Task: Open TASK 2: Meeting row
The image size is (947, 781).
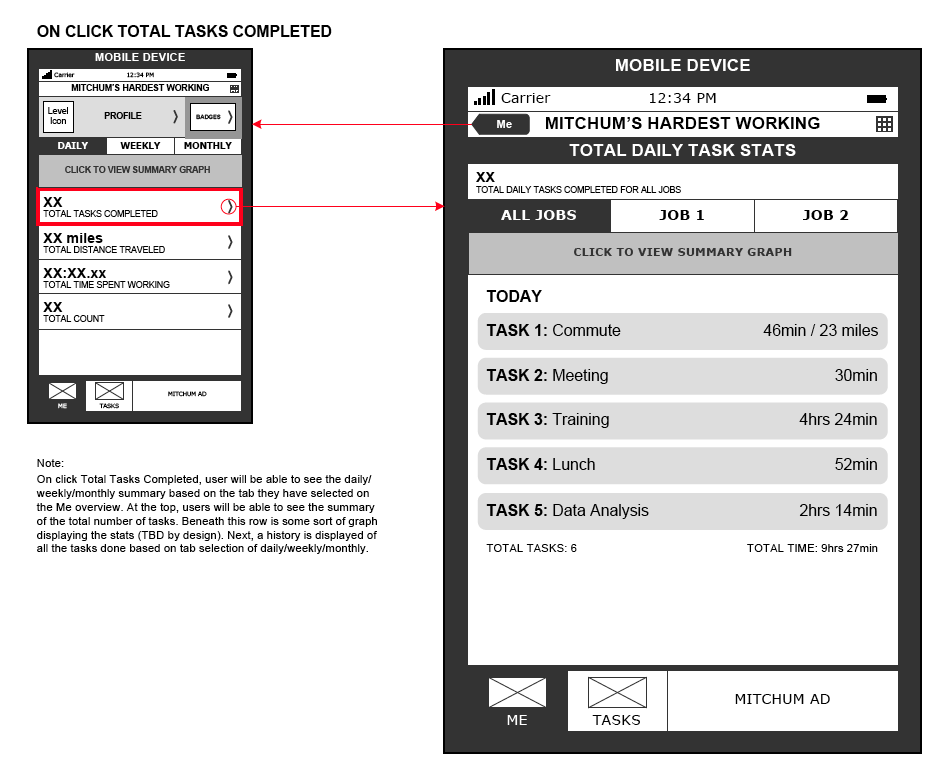Action: click(x=682, y=376)
